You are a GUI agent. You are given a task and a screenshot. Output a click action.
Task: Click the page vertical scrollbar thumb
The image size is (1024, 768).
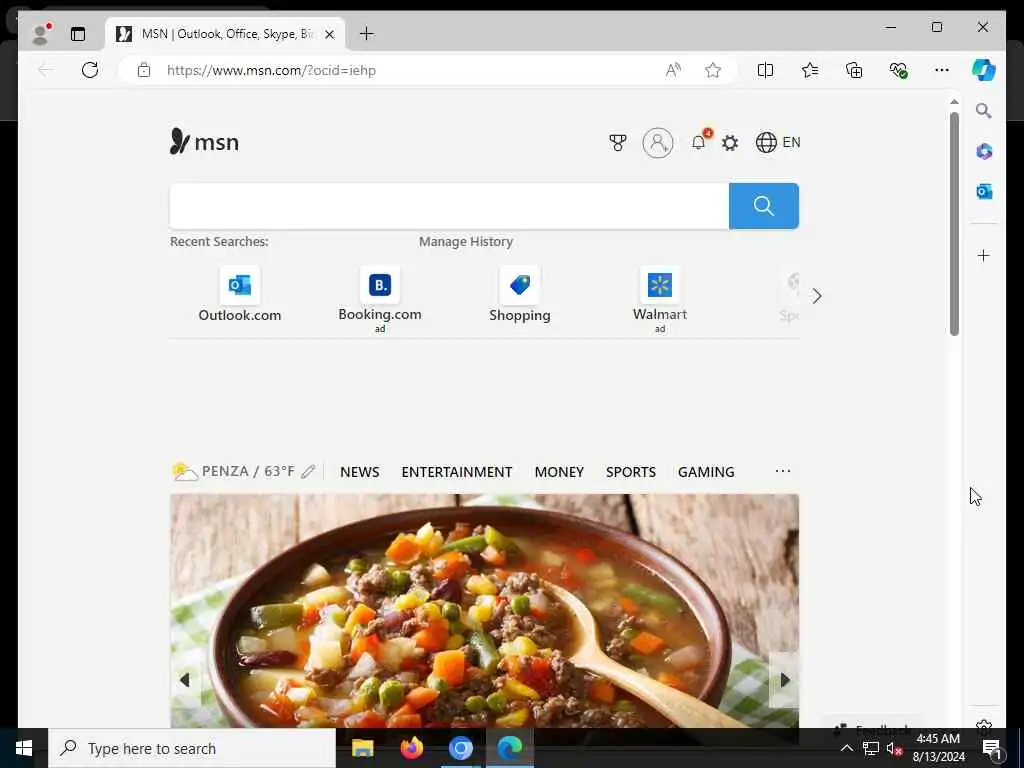click(954, 224)
